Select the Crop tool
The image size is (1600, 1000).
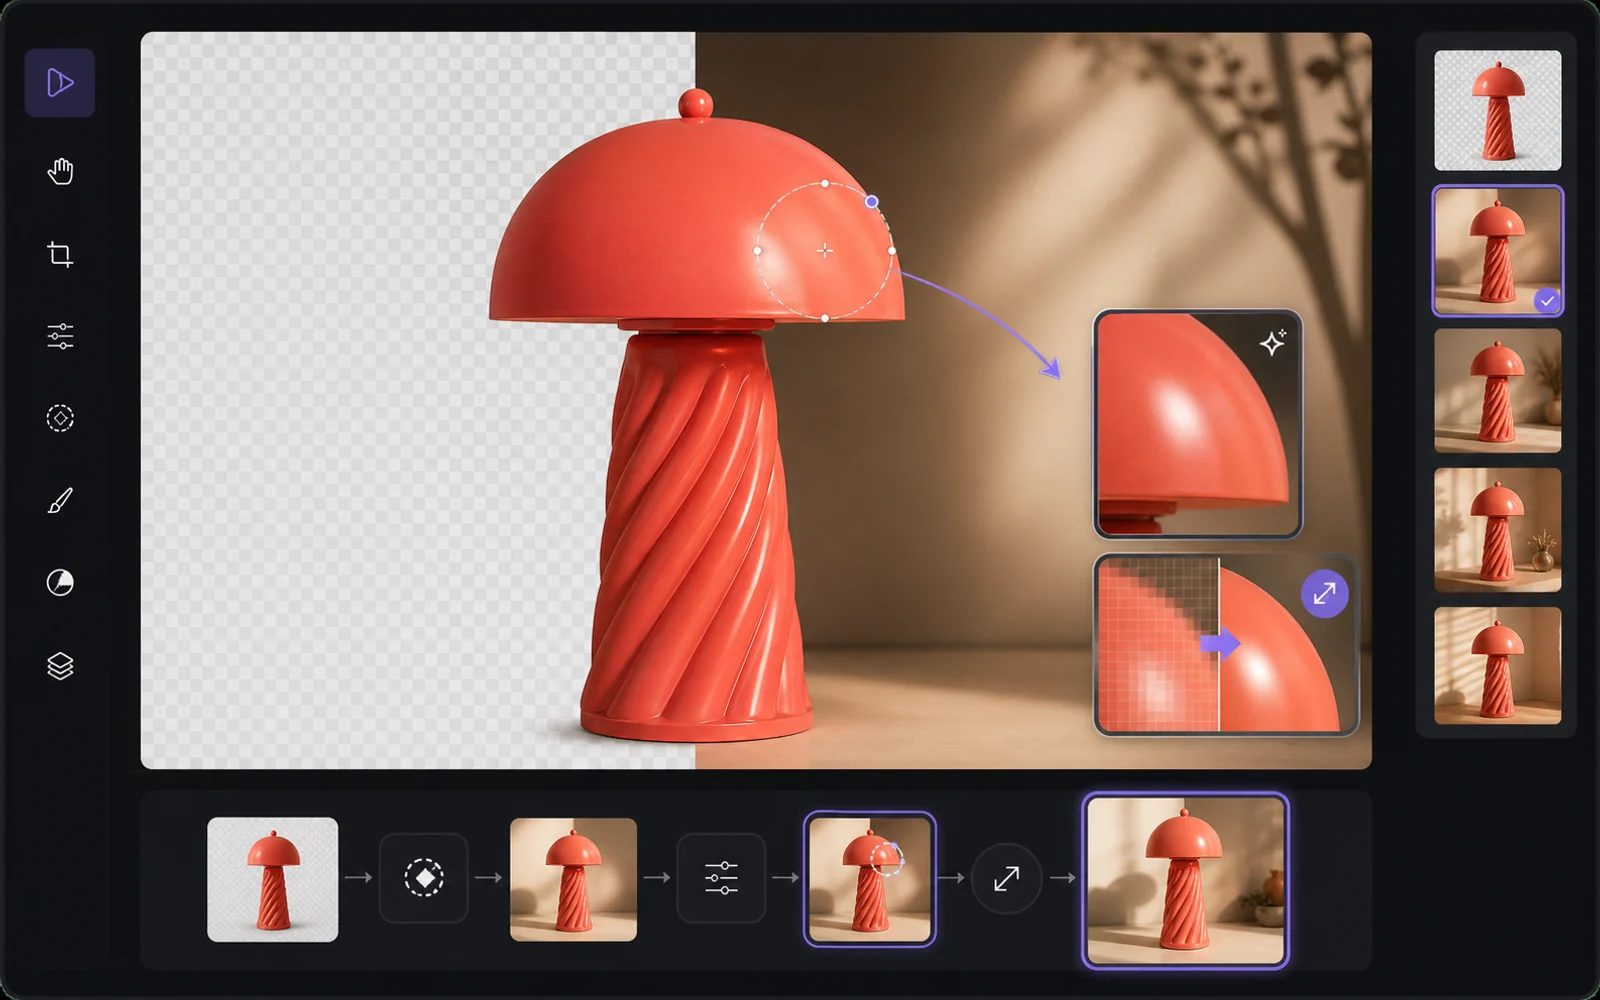(60, 254)
